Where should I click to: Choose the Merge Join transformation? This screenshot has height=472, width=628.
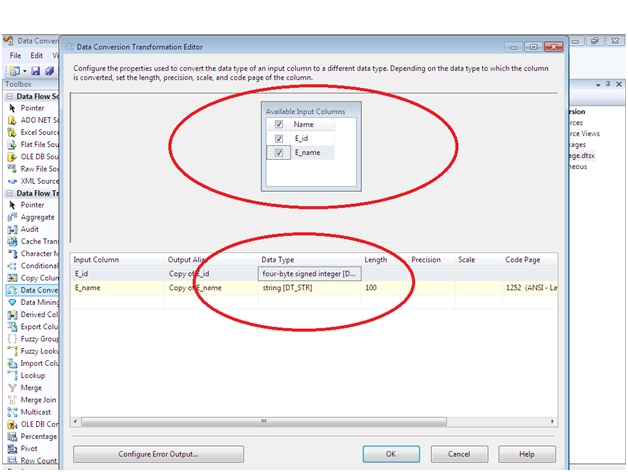point(36,399)
